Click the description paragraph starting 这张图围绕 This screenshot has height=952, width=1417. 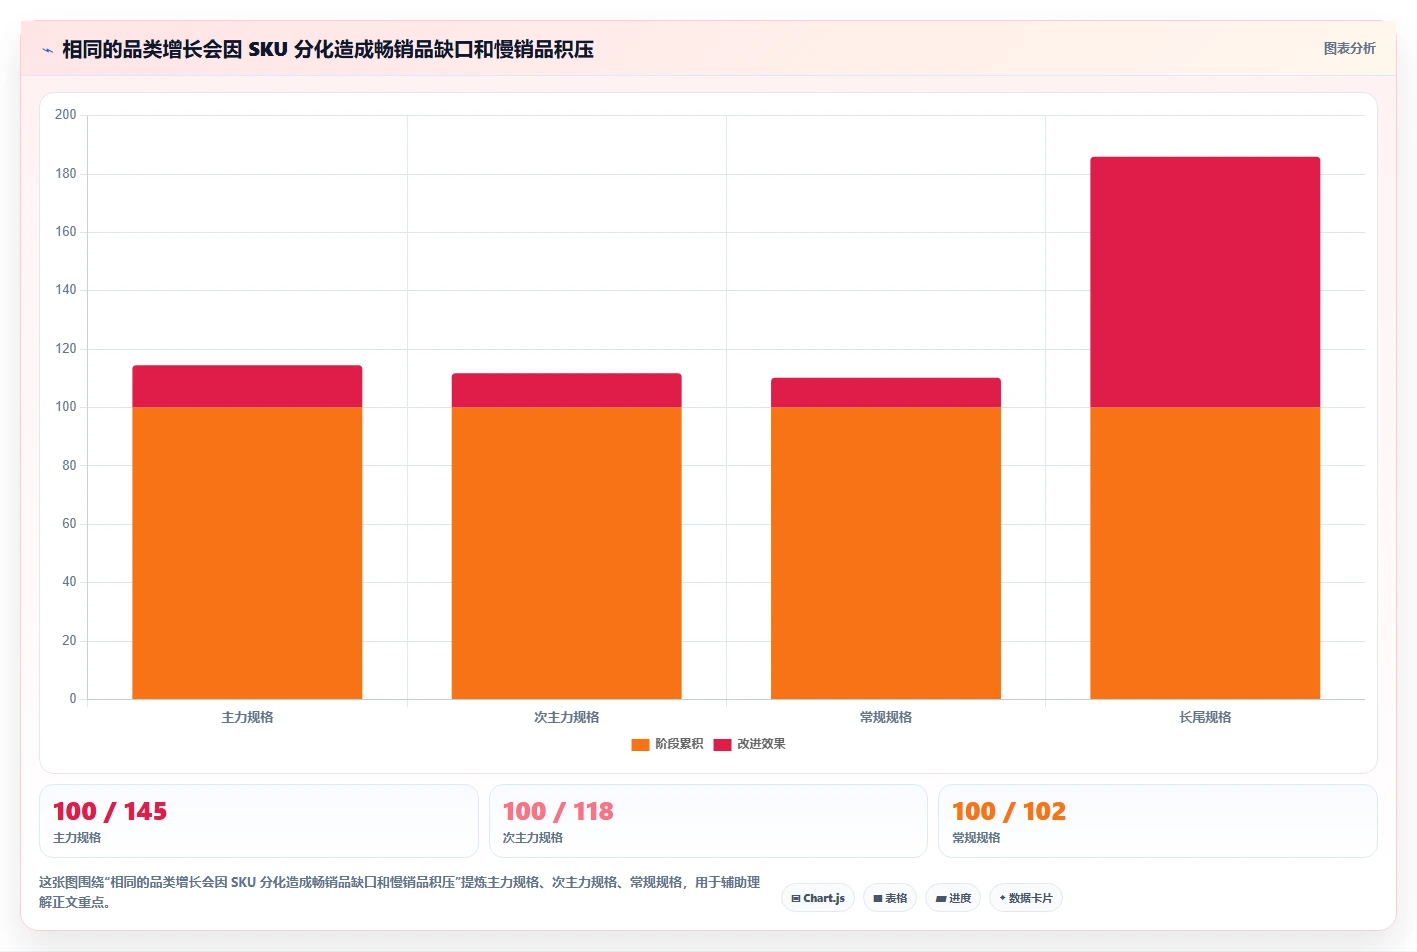point(400,892)
